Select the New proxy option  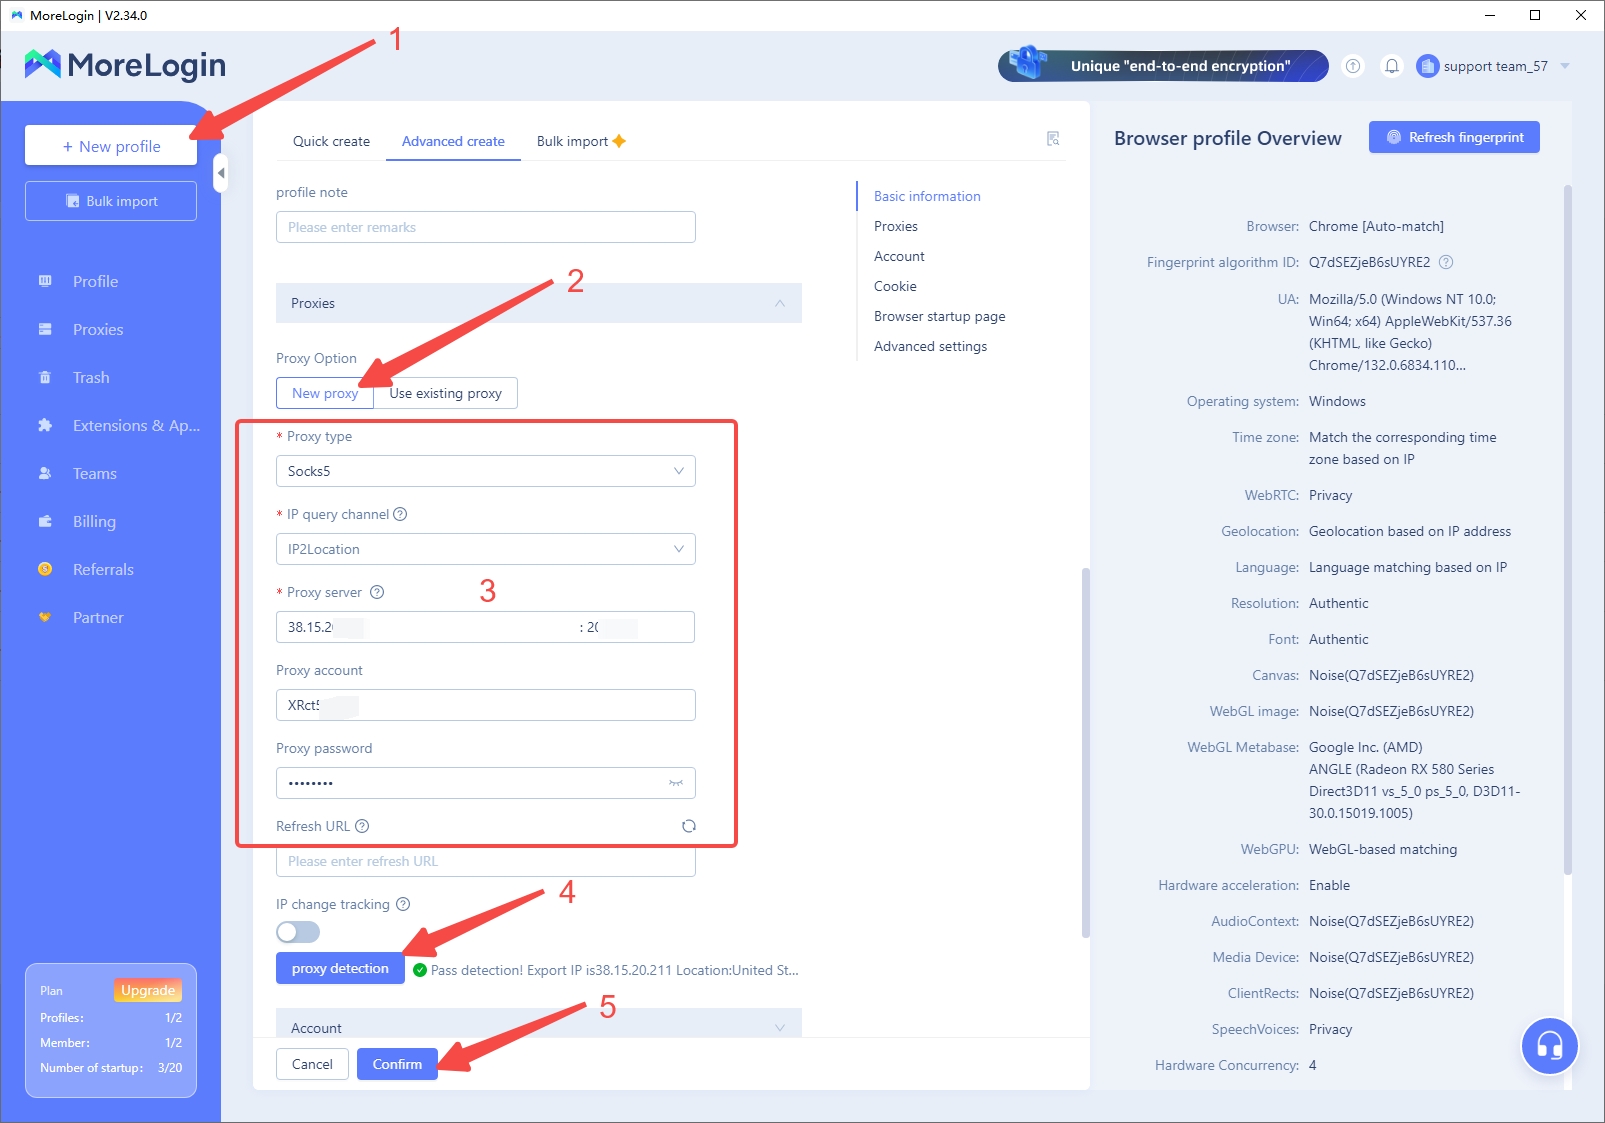[325, 393]
